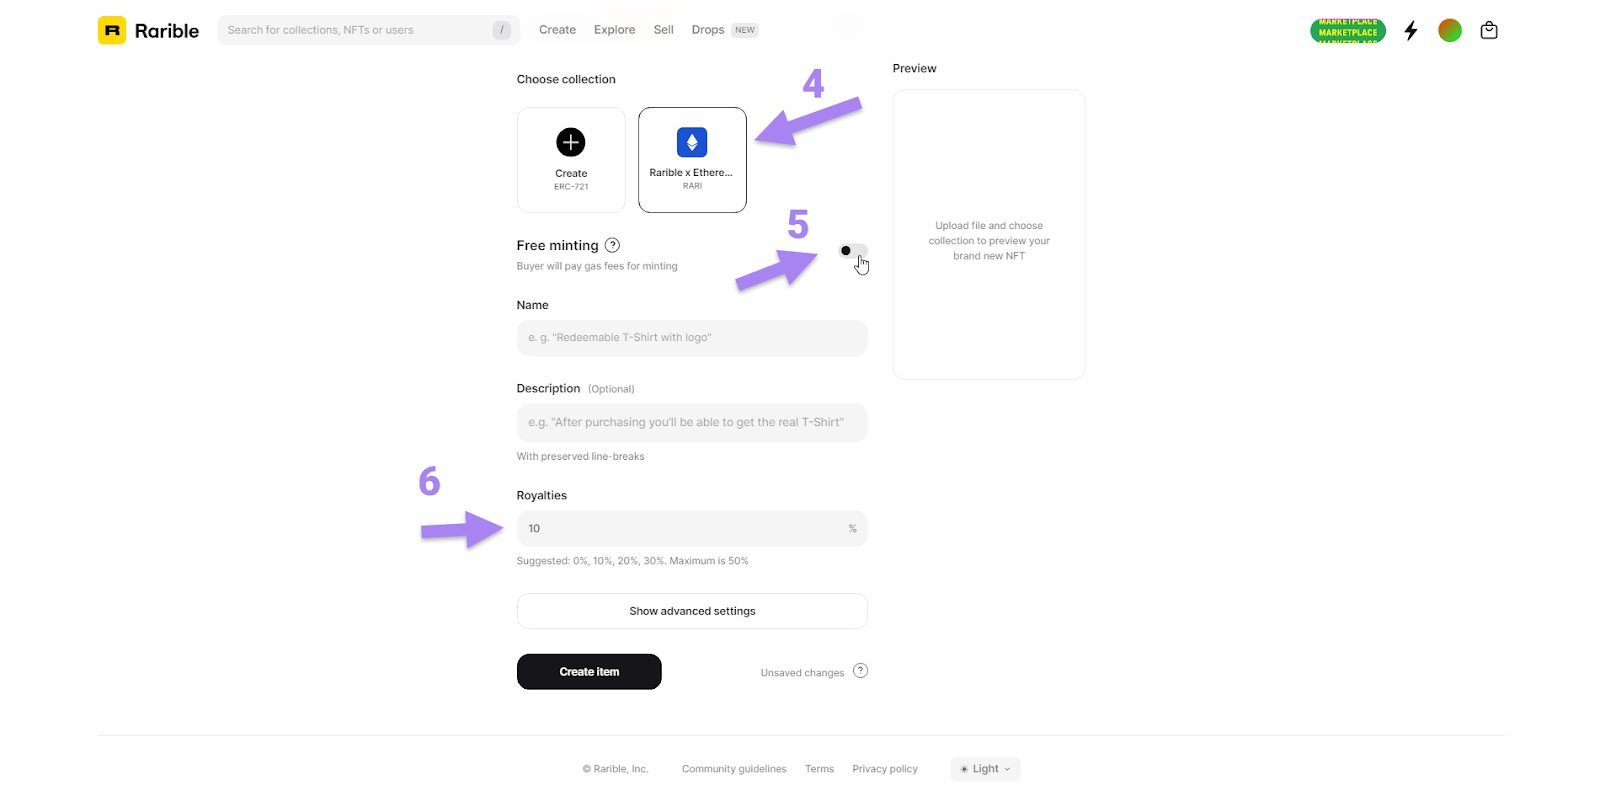Toggle the Free minting switch

click(853, 251)
